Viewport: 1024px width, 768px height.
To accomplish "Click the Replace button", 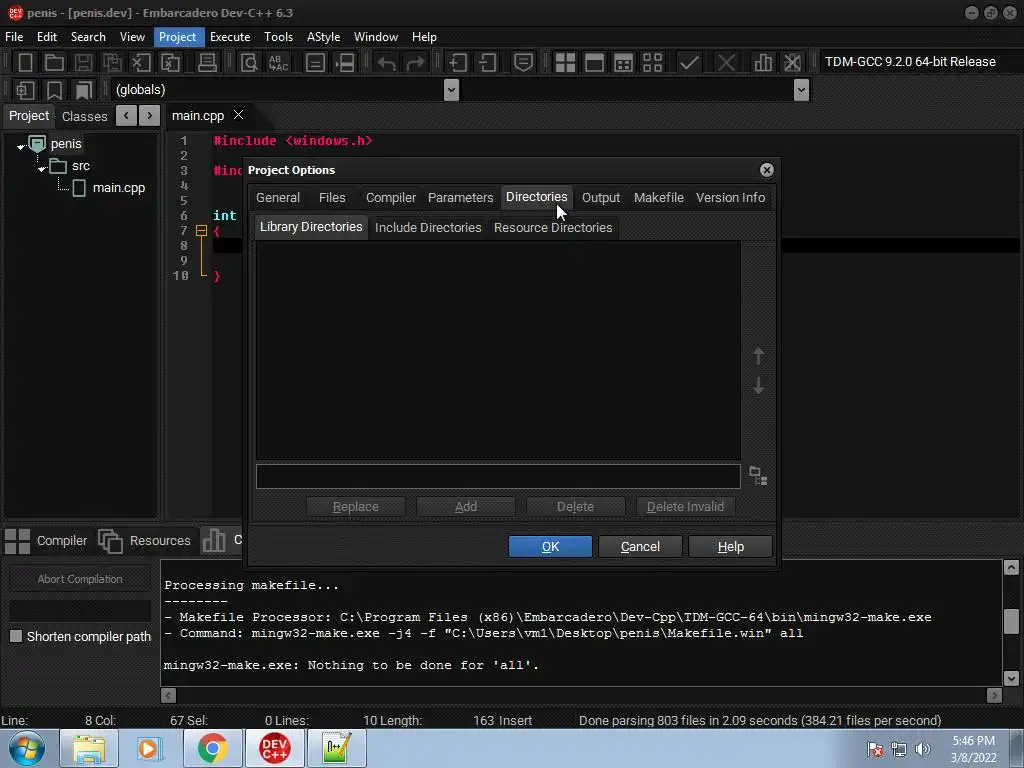I will pos(356,507).
